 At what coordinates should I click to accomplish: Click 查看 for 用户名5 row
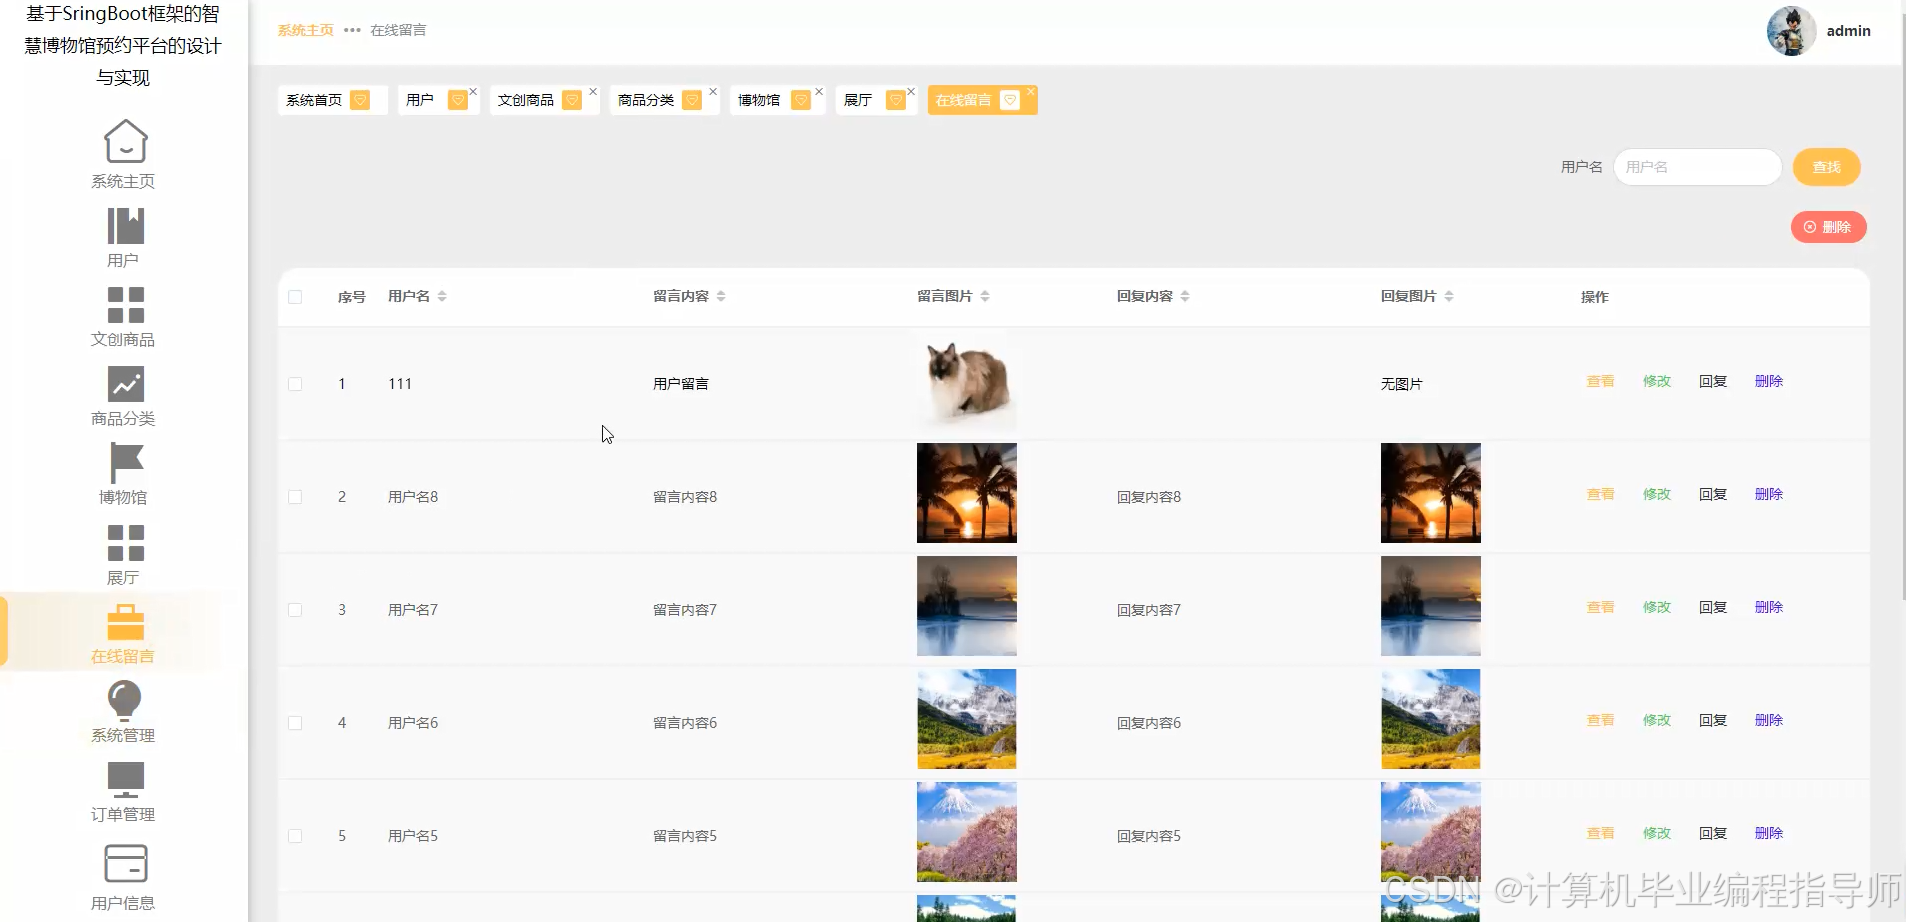[1601, 833]
